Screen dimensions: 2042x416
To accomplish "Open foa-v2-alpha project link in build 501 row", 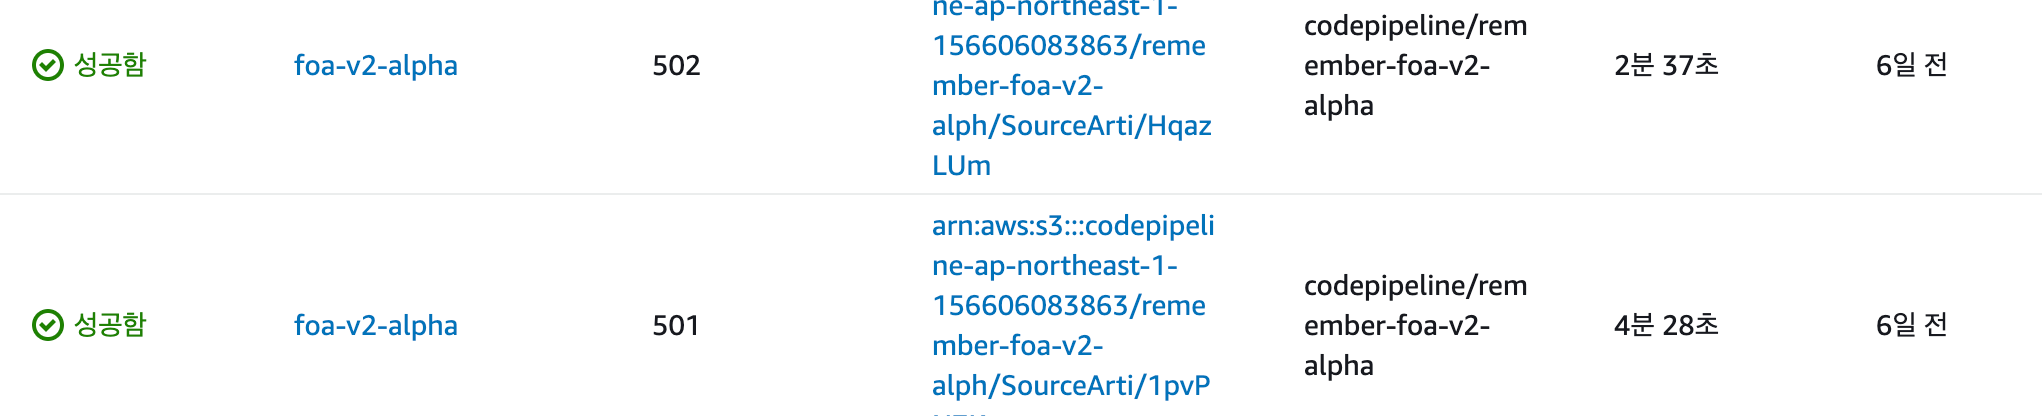I will (376, 326).
